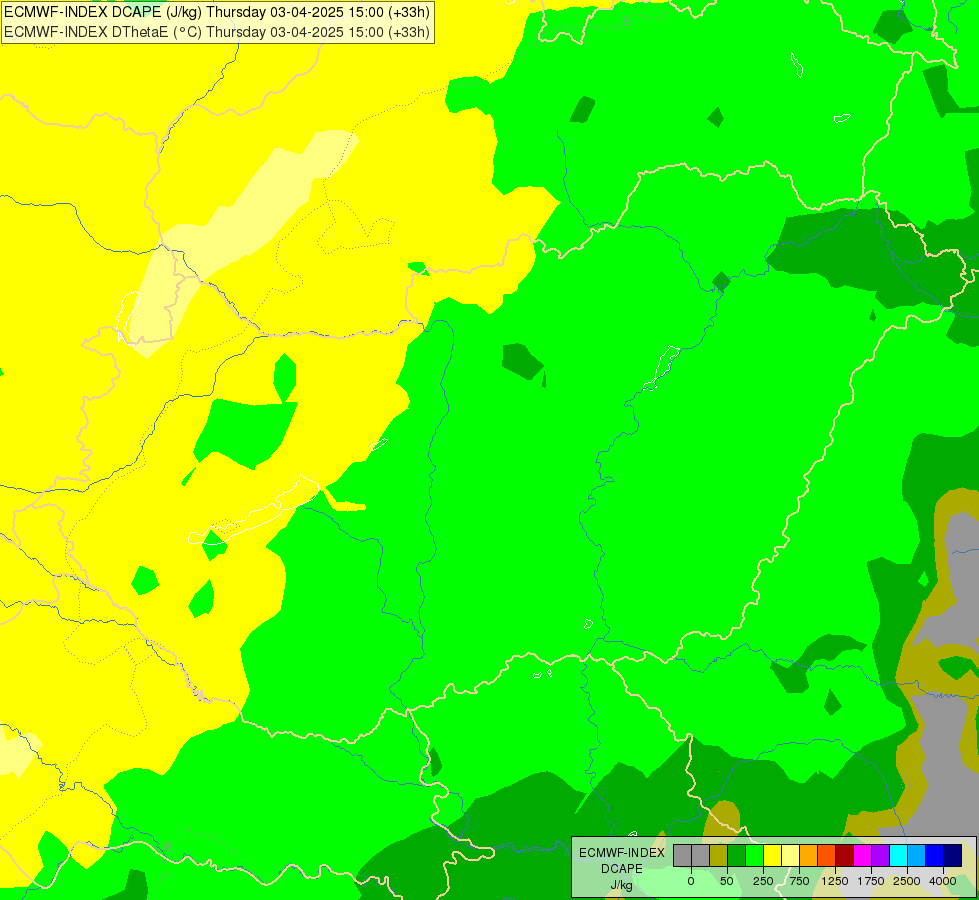Viewport: 979px width, 900px height.
Task: Click the legend title 'ECMWF-INDEX'
Action: pos(621,853)
